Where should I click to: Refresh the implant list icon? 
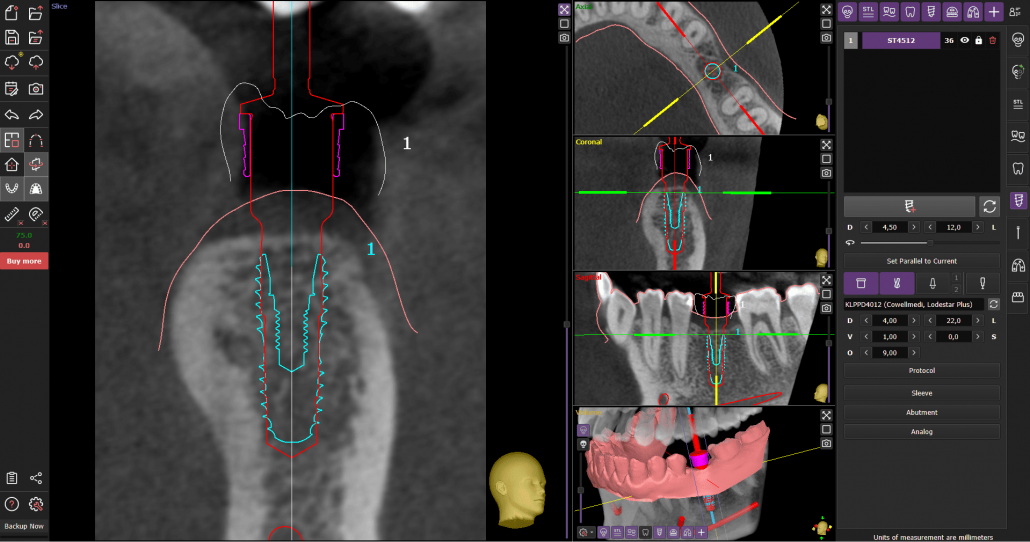pos(989,206)
